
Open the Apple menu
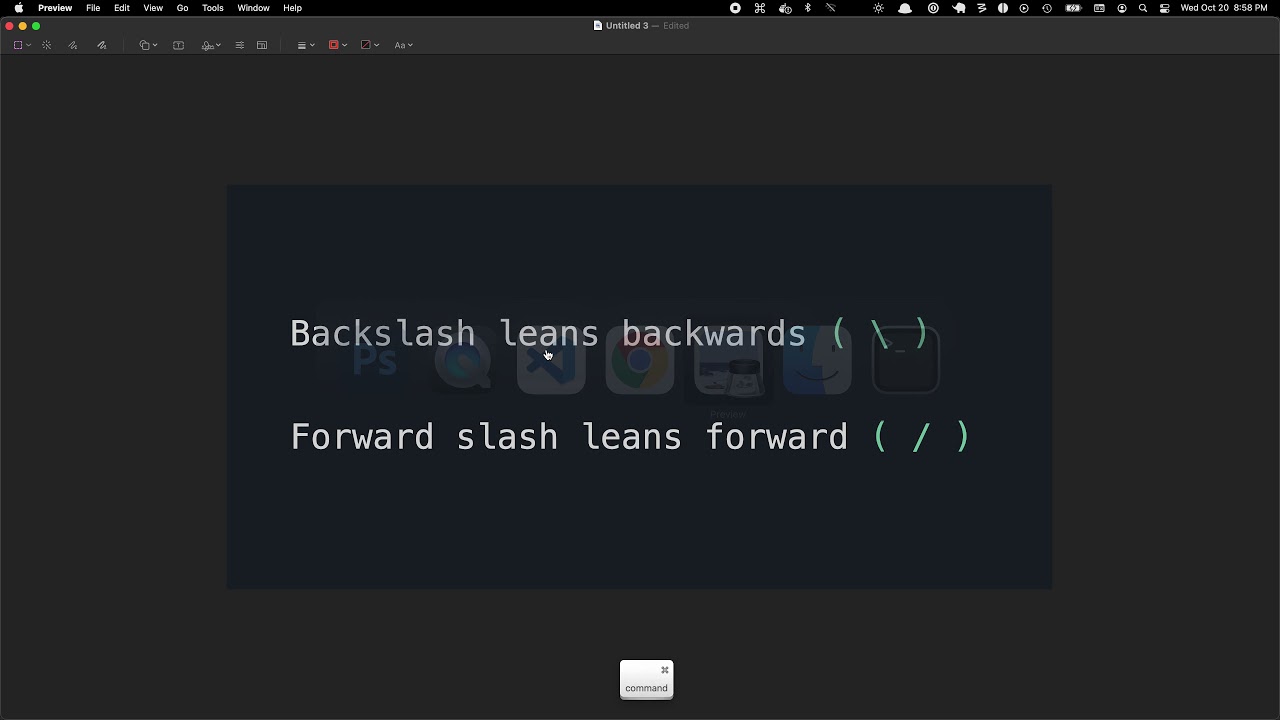(18, 8)
